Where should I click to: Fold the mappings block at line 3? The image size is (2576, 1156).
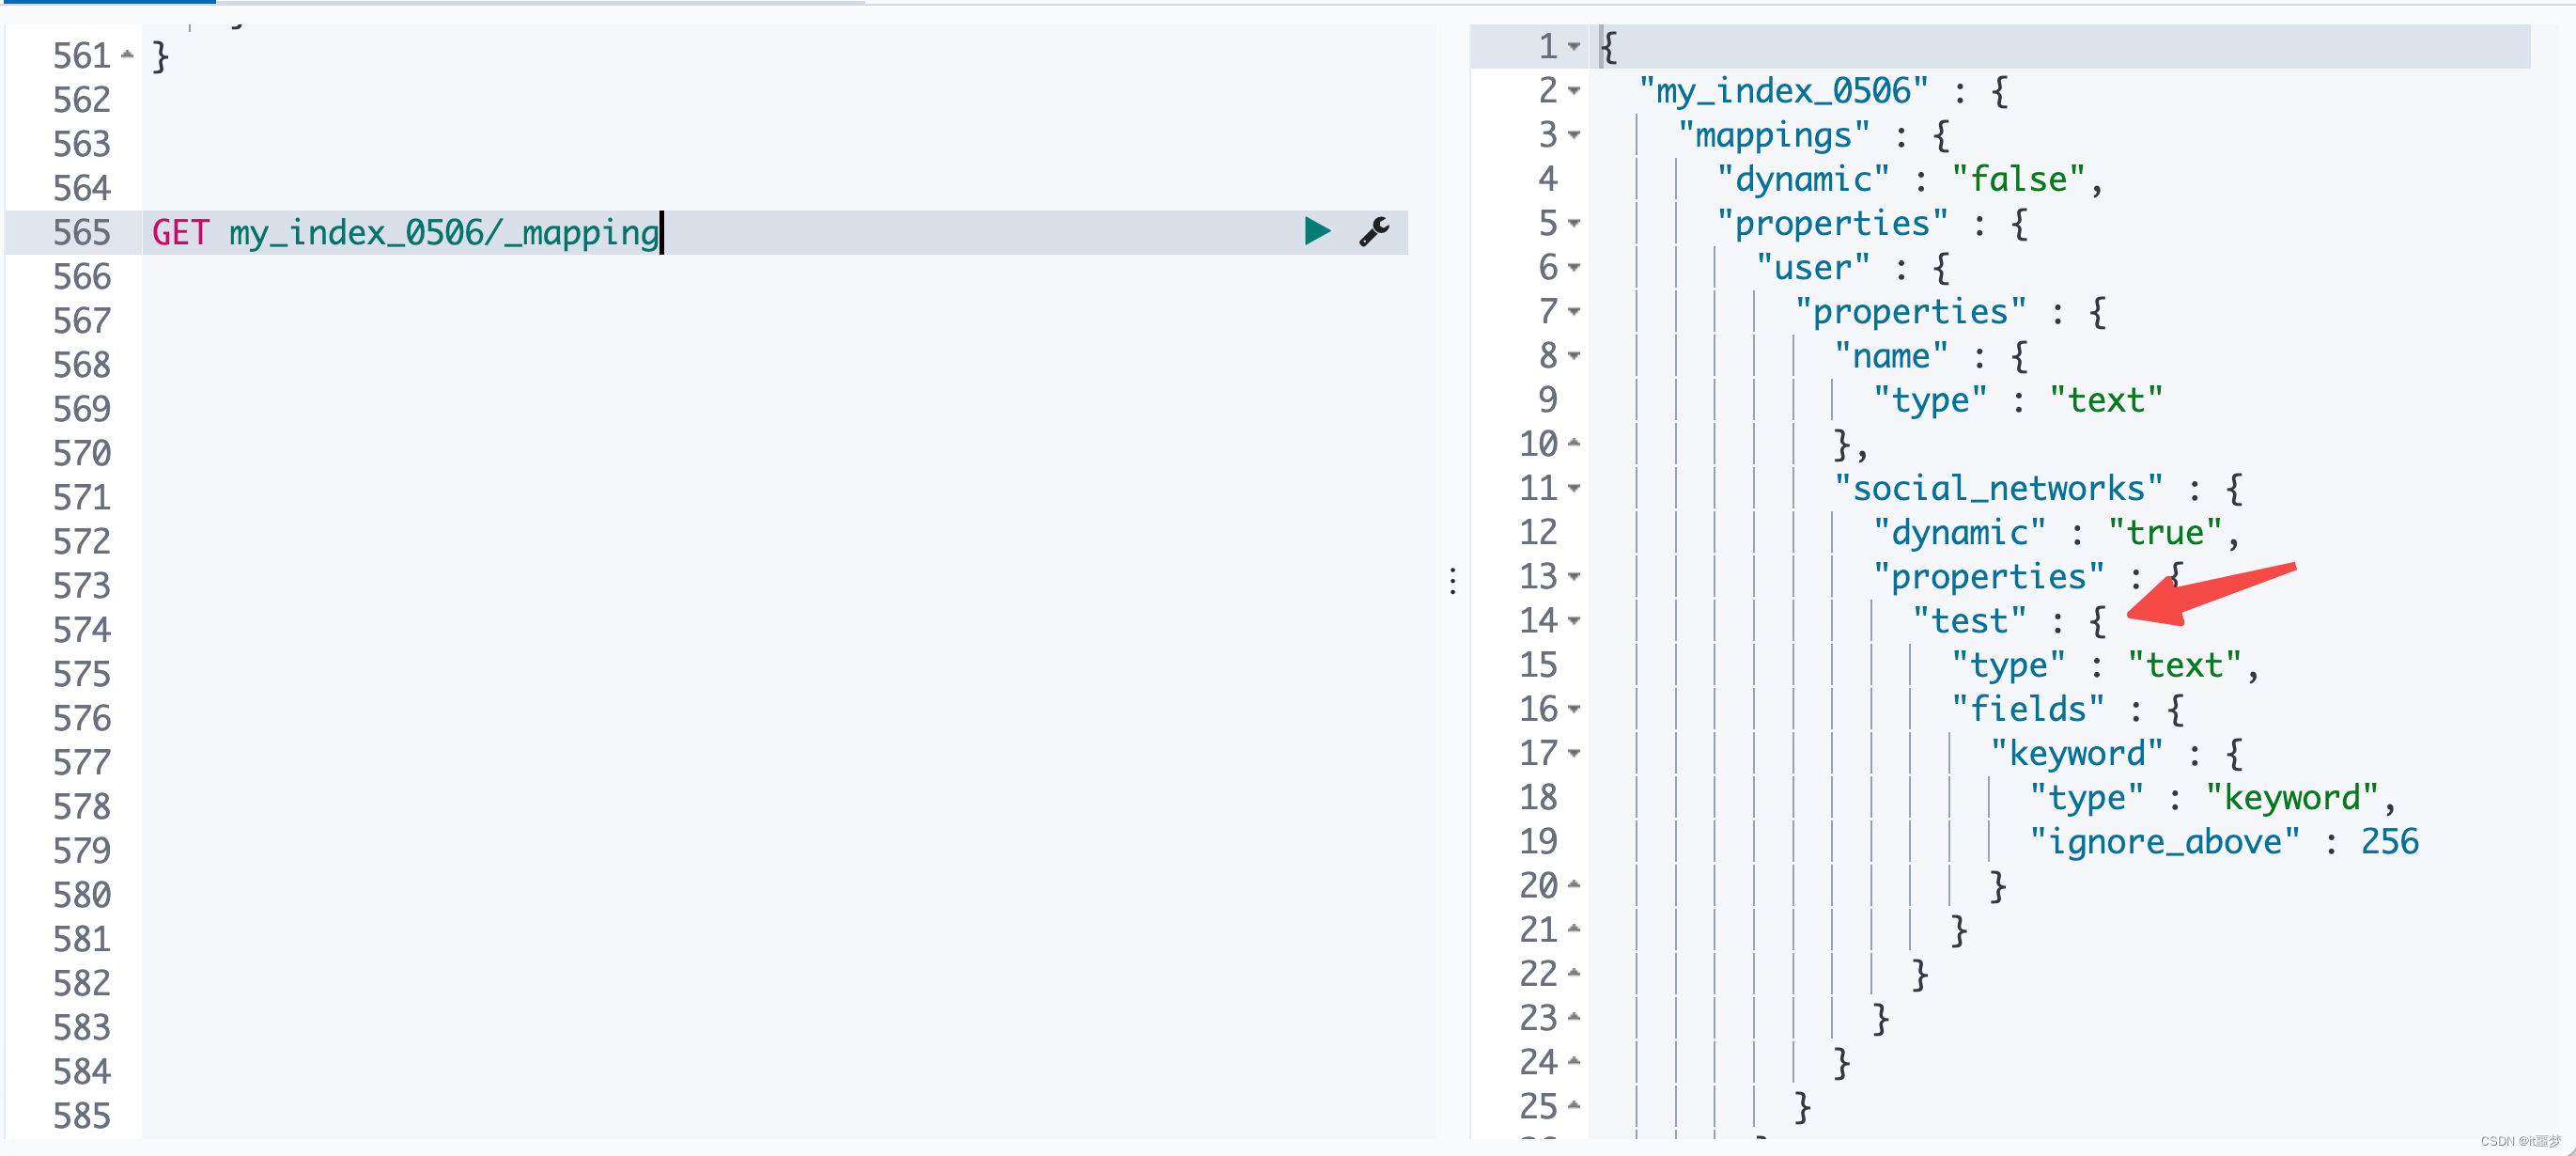[1574, 134]
